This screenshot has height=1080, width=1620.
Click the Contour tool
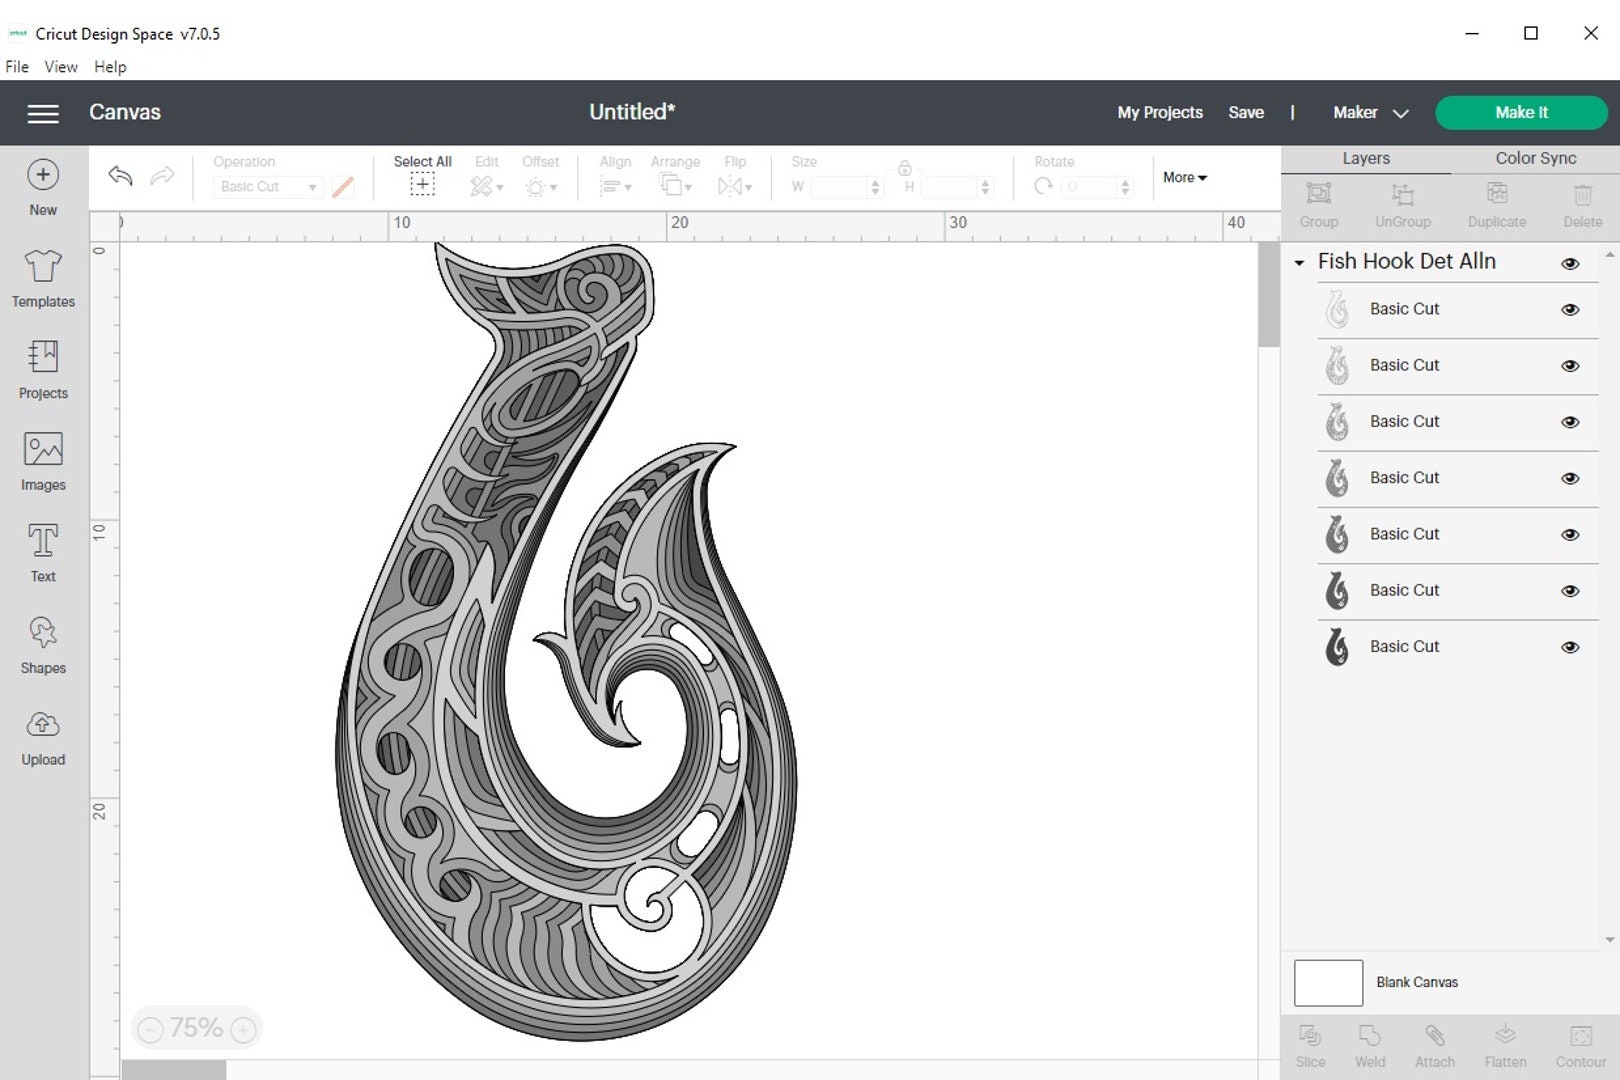(1581, 1045)
